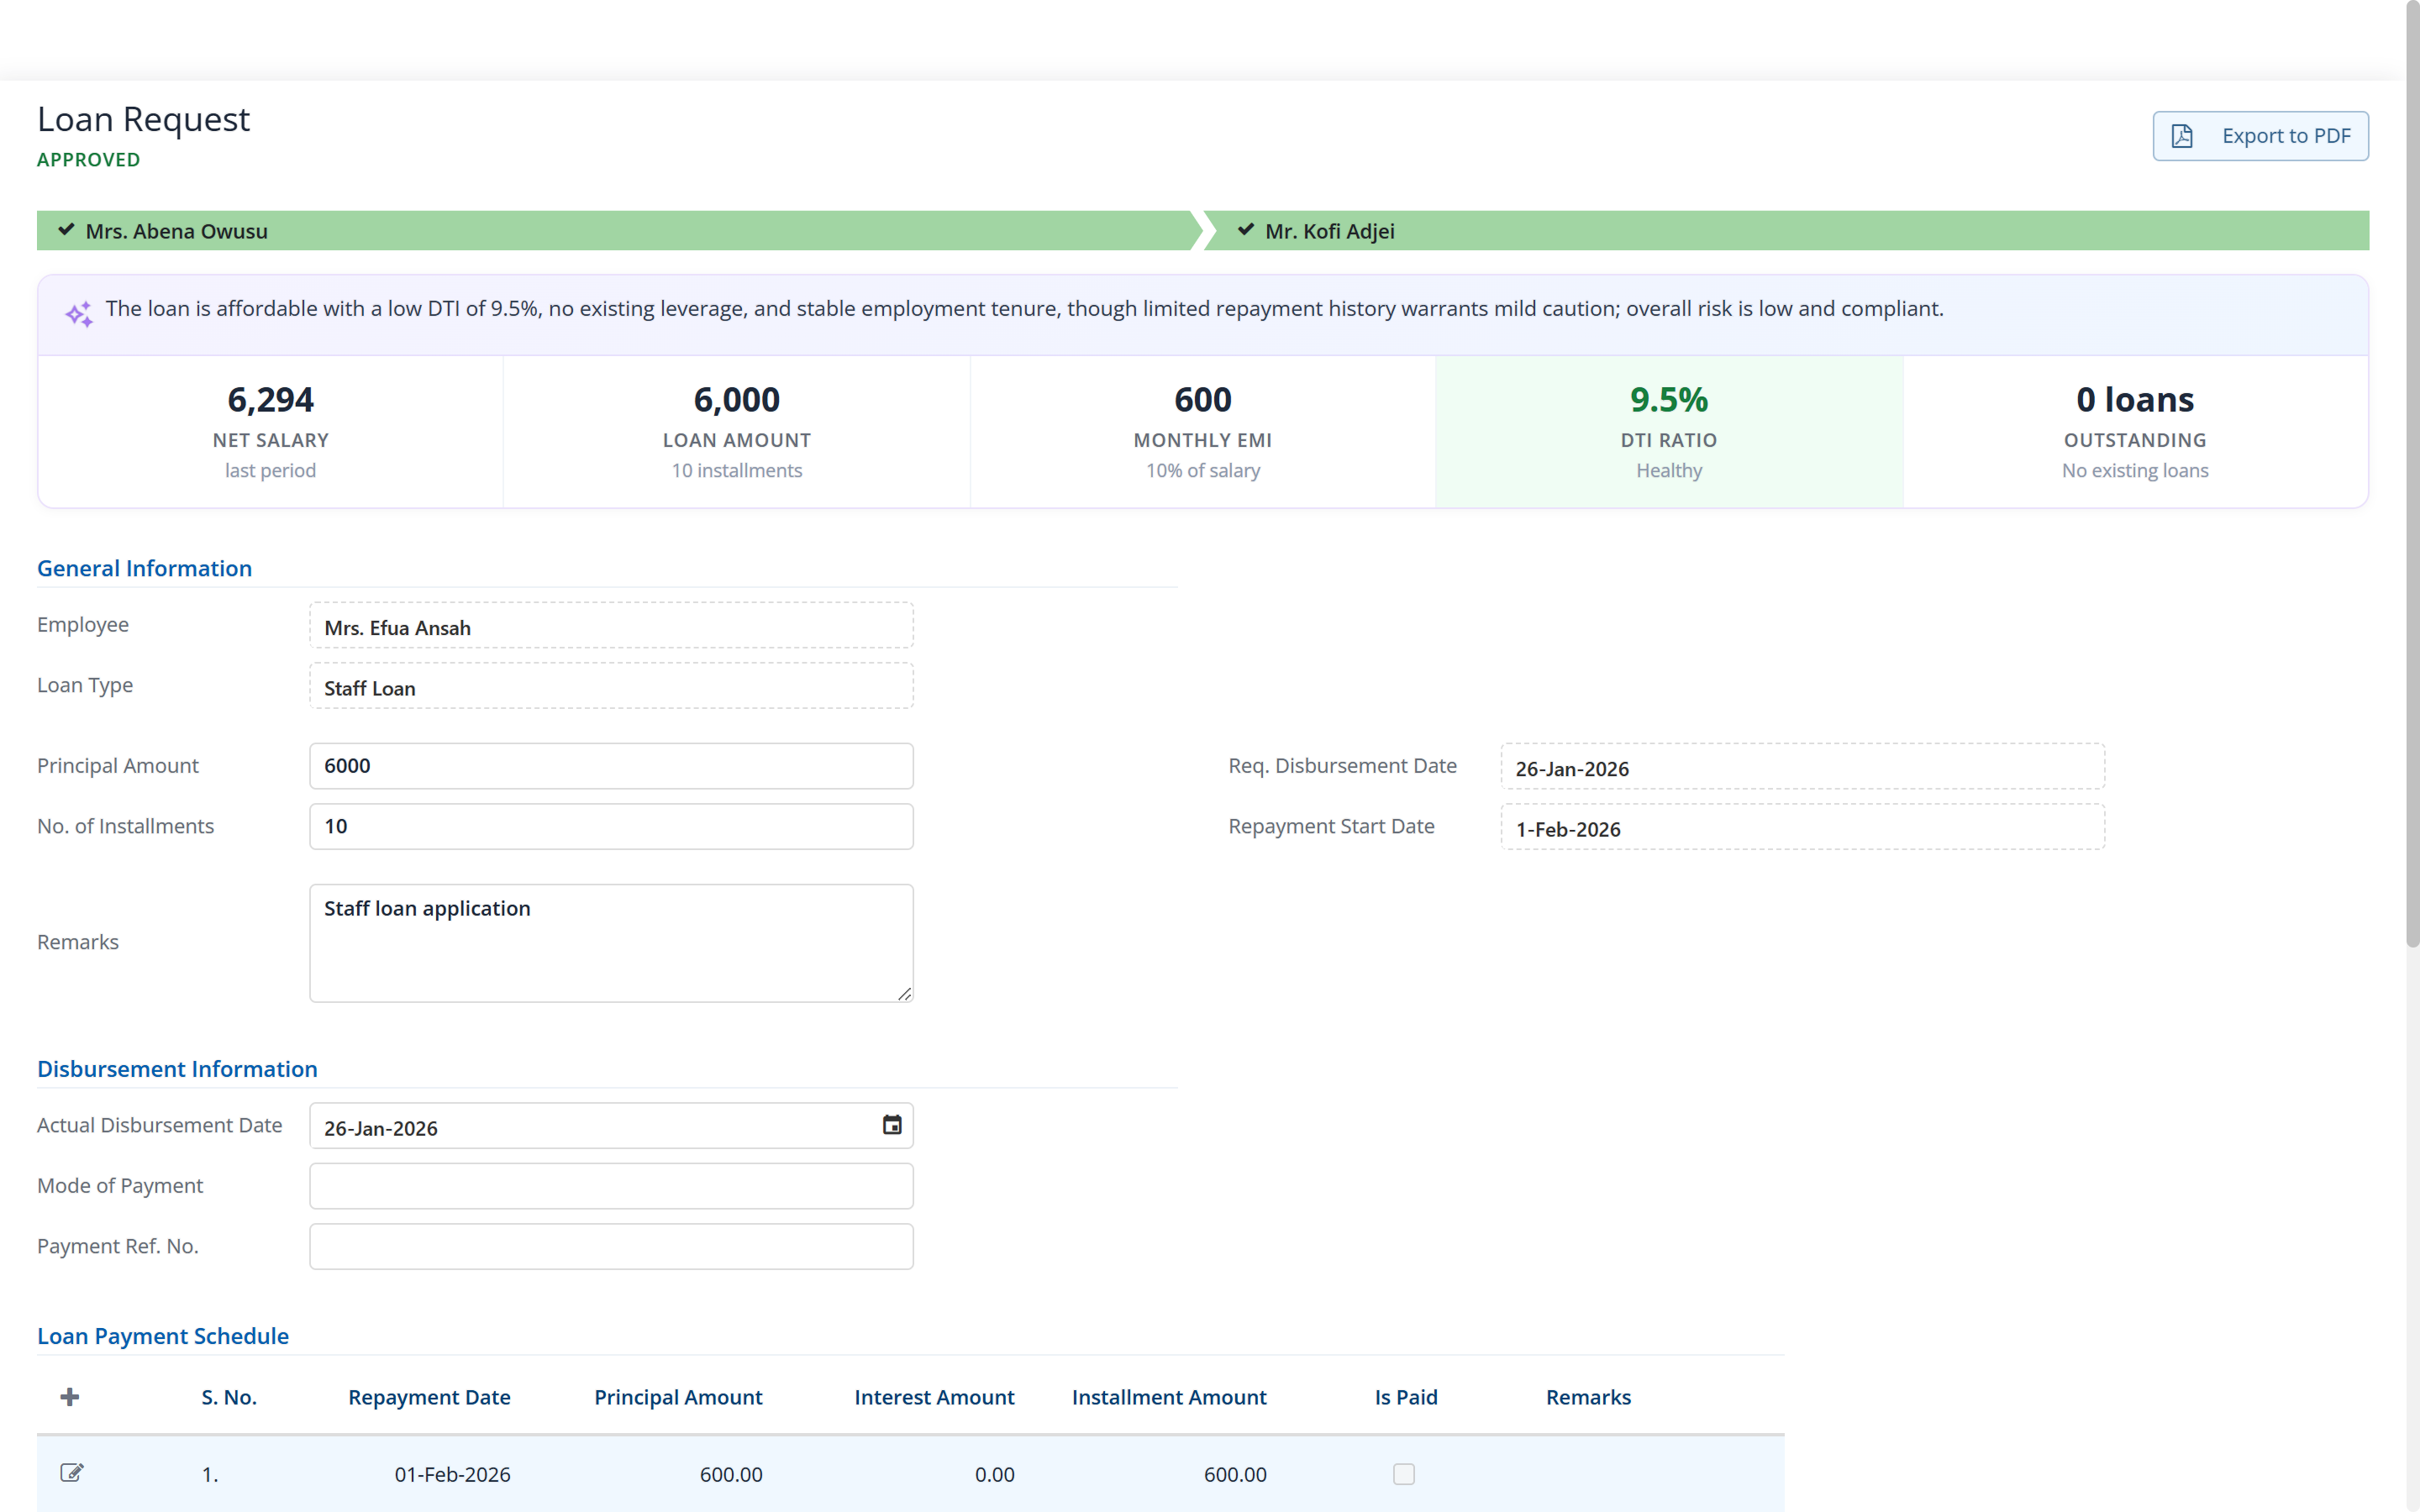Click the Req. Disbursement Date field
This screenshot has height=1512, width=2420.
click(1802, 767)
